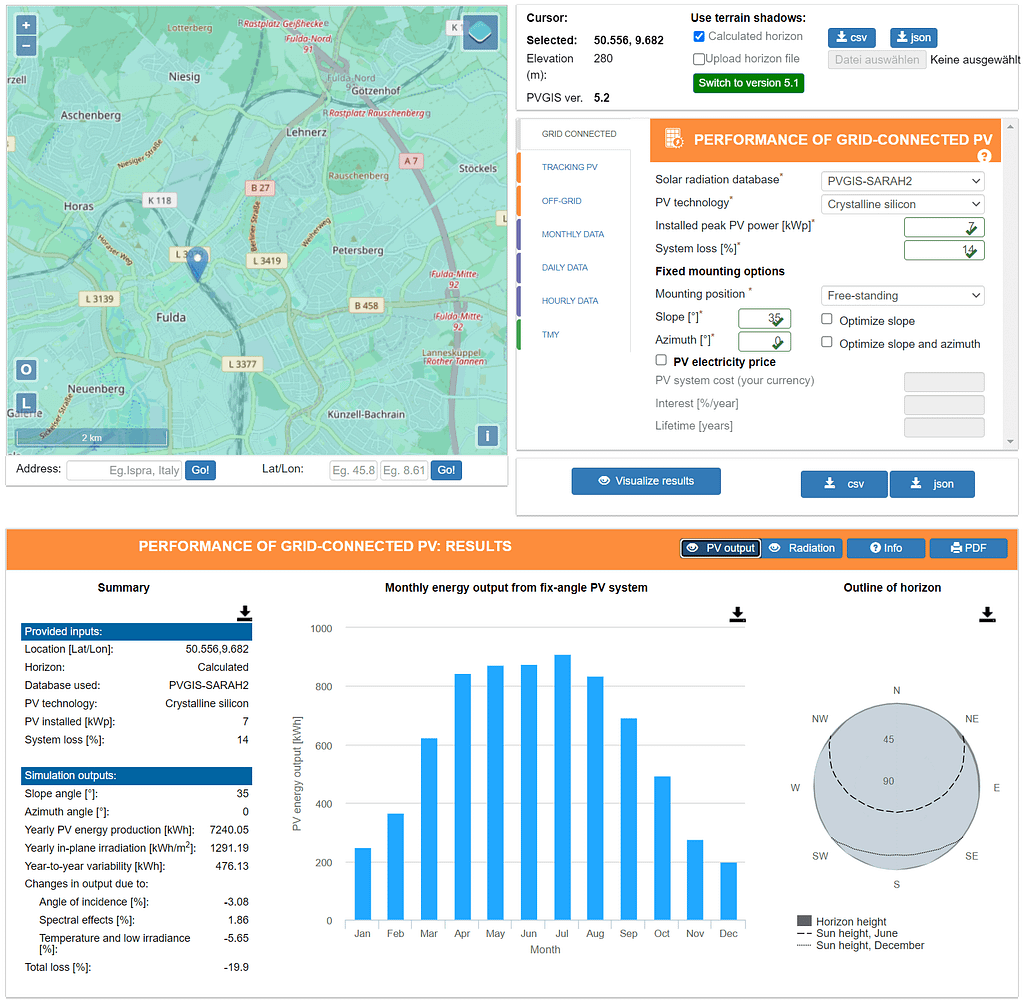
Task: Open help via the question mark icon
Action: tap(984, 157)
